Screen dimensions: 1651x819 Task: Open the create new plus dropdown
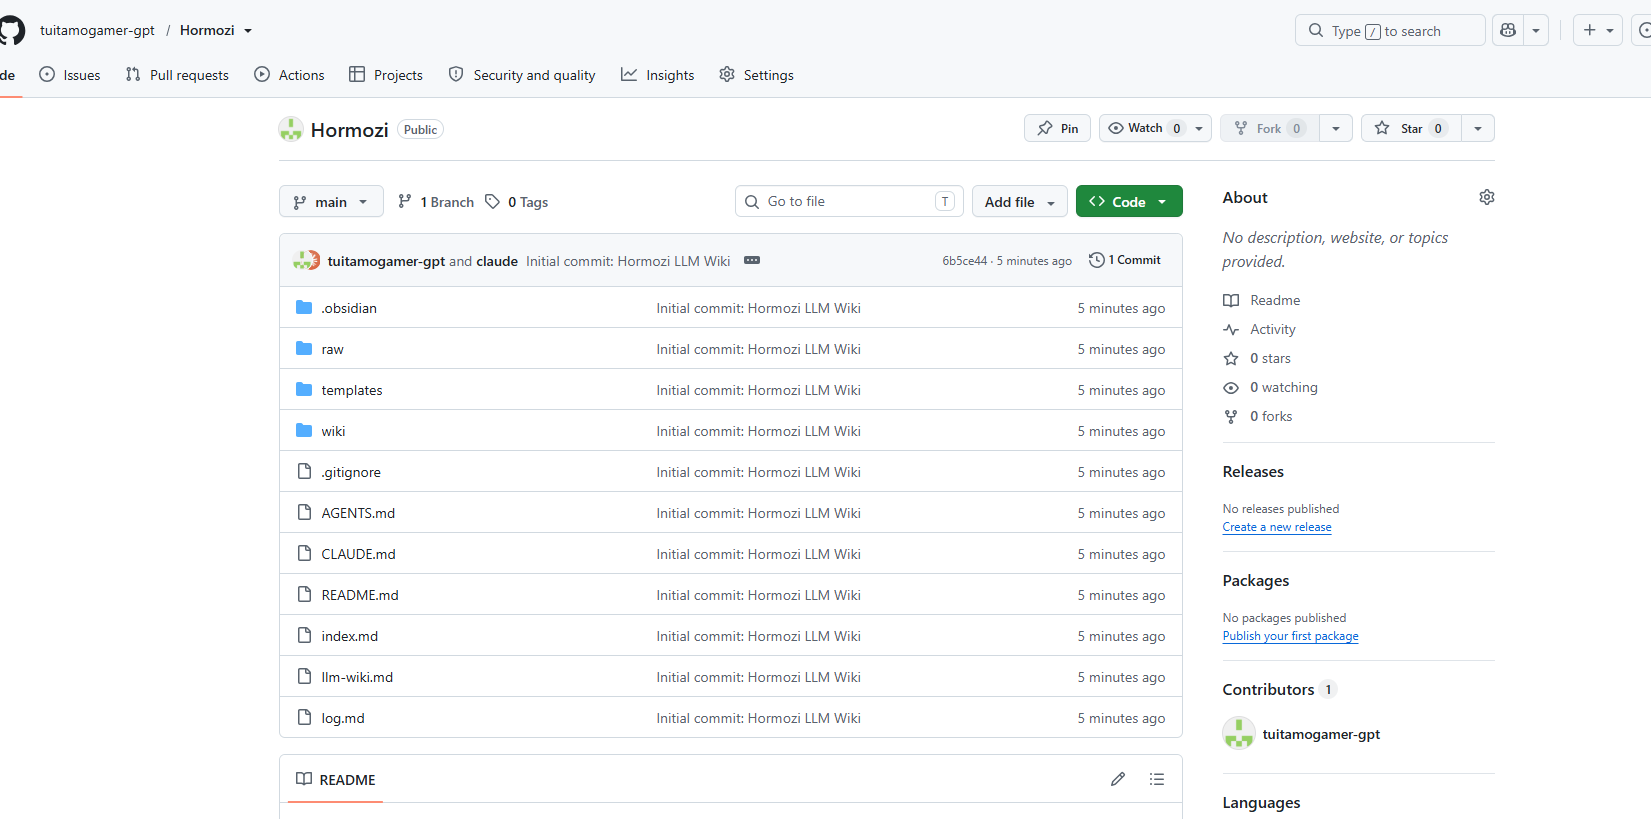(x=1598, y=30)
